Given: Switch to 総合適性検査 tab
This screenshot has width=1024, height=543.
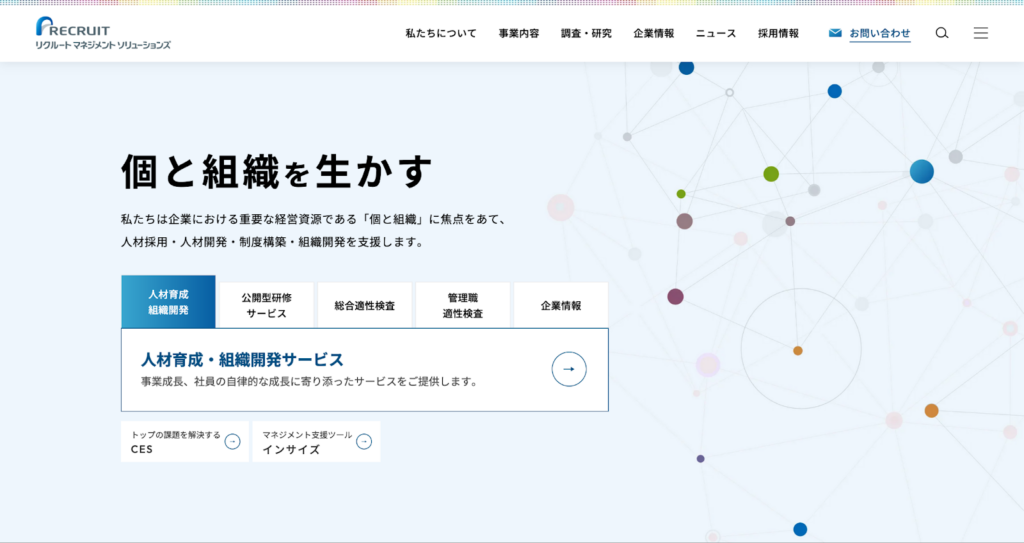Looking at the screenshot, I should pos(364,305).
